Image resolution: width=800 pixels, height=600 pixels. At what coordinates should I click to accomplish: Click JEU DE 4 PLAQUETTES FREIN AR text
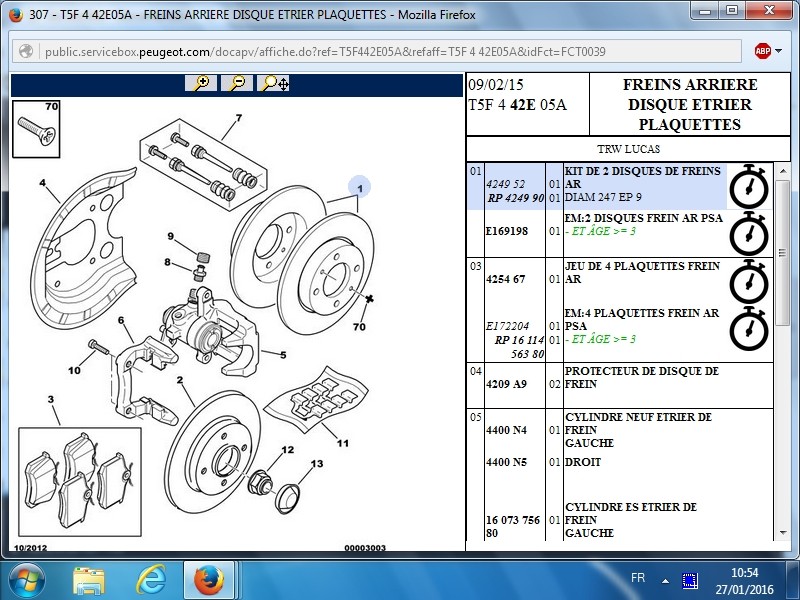(x=642, y=272)
